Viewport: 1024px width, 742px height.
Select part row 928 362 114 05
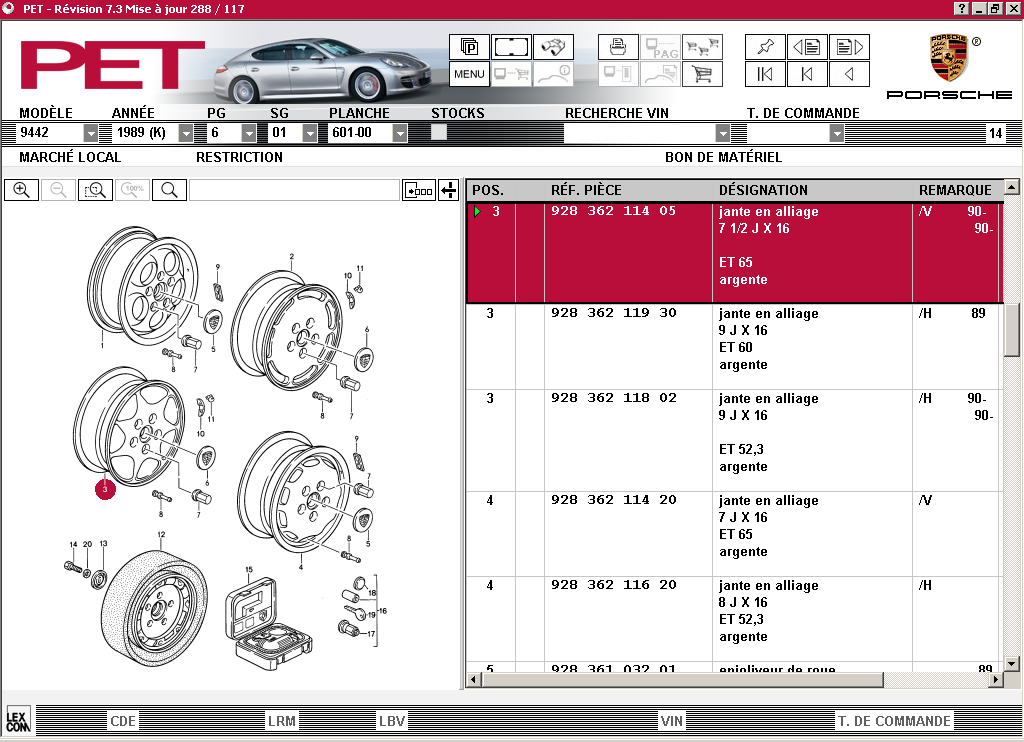(733, 252)
